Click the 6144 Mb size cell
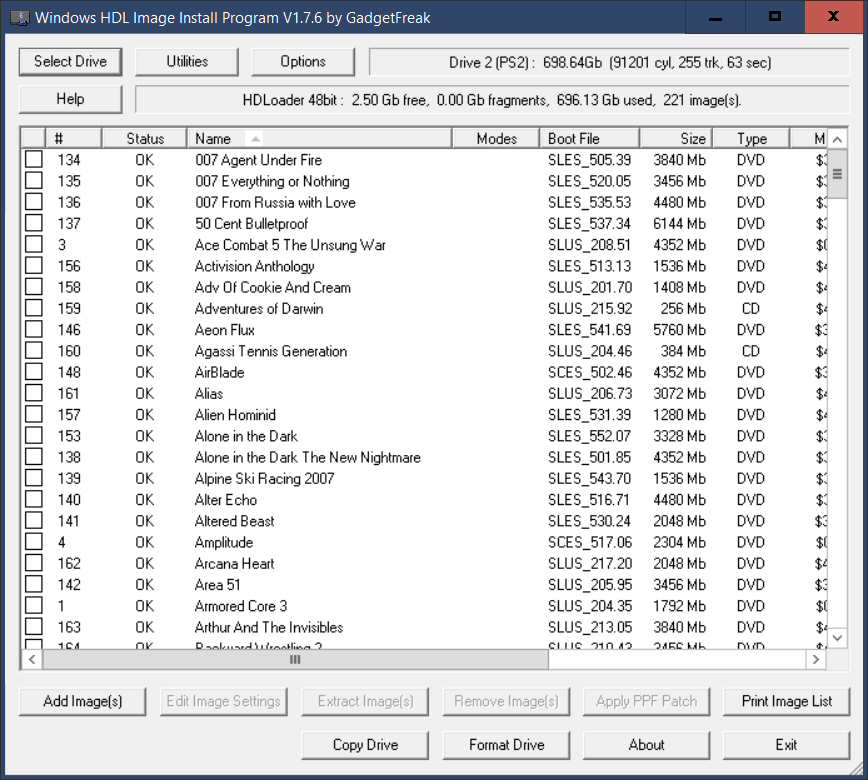Image resolution: width=868 pixels, height=780 pixels. pos(679,224)
